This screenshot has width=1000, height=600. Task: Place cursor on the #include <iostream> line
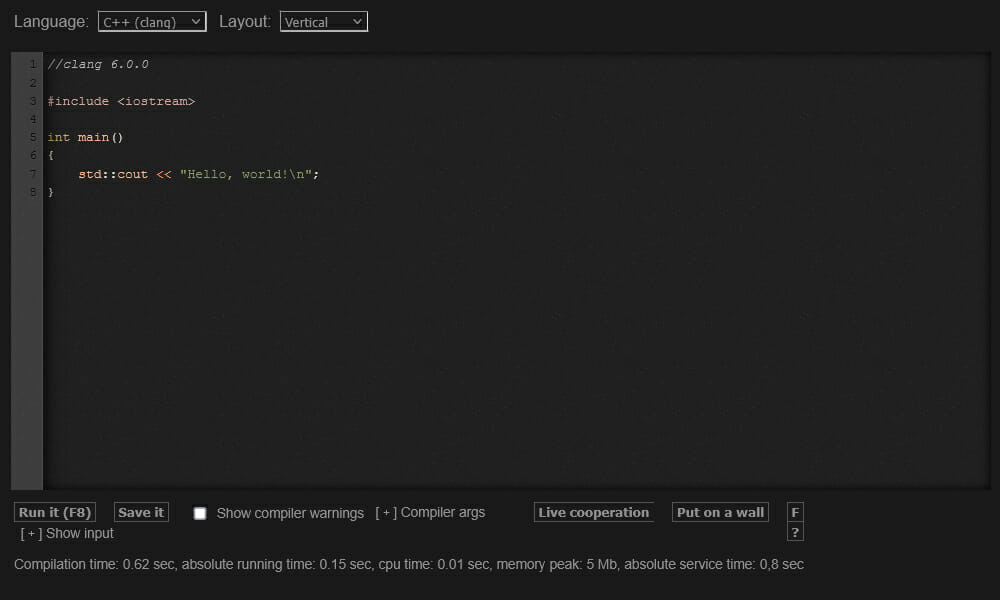[x=120, y=101]
